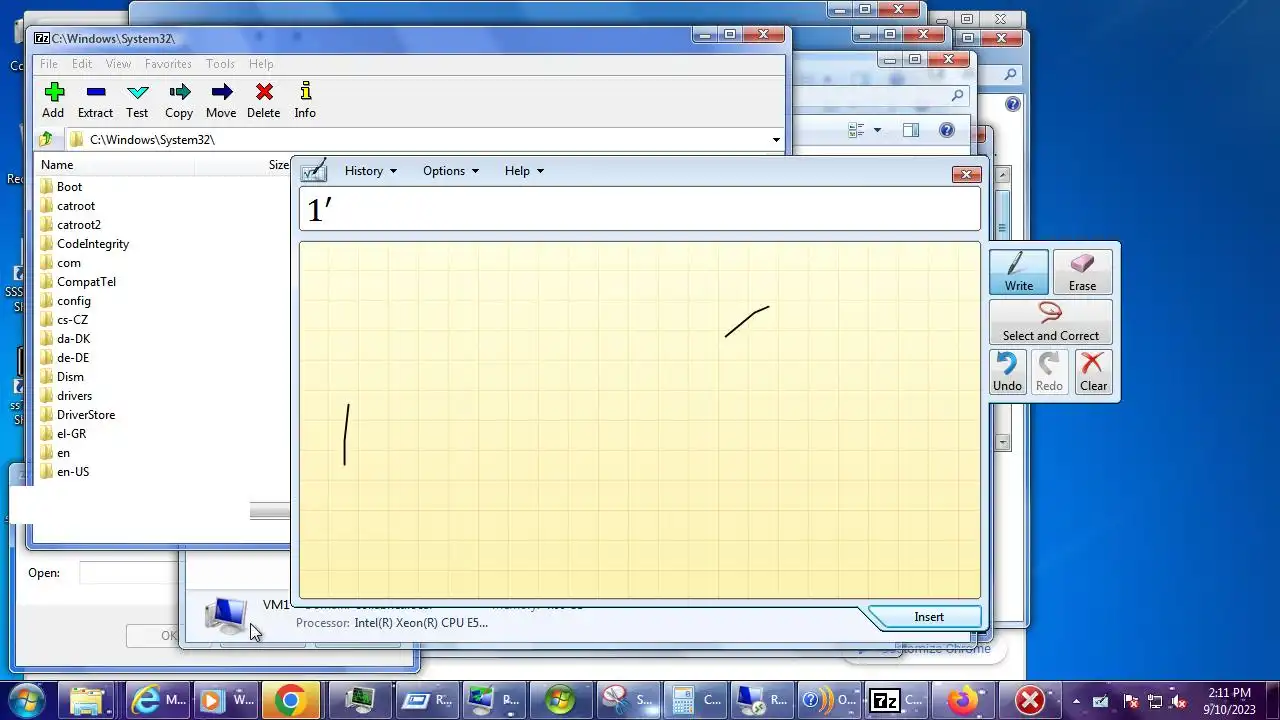
Task: Expand the 7-Zip address path dropdown
Action: (776, 140)
